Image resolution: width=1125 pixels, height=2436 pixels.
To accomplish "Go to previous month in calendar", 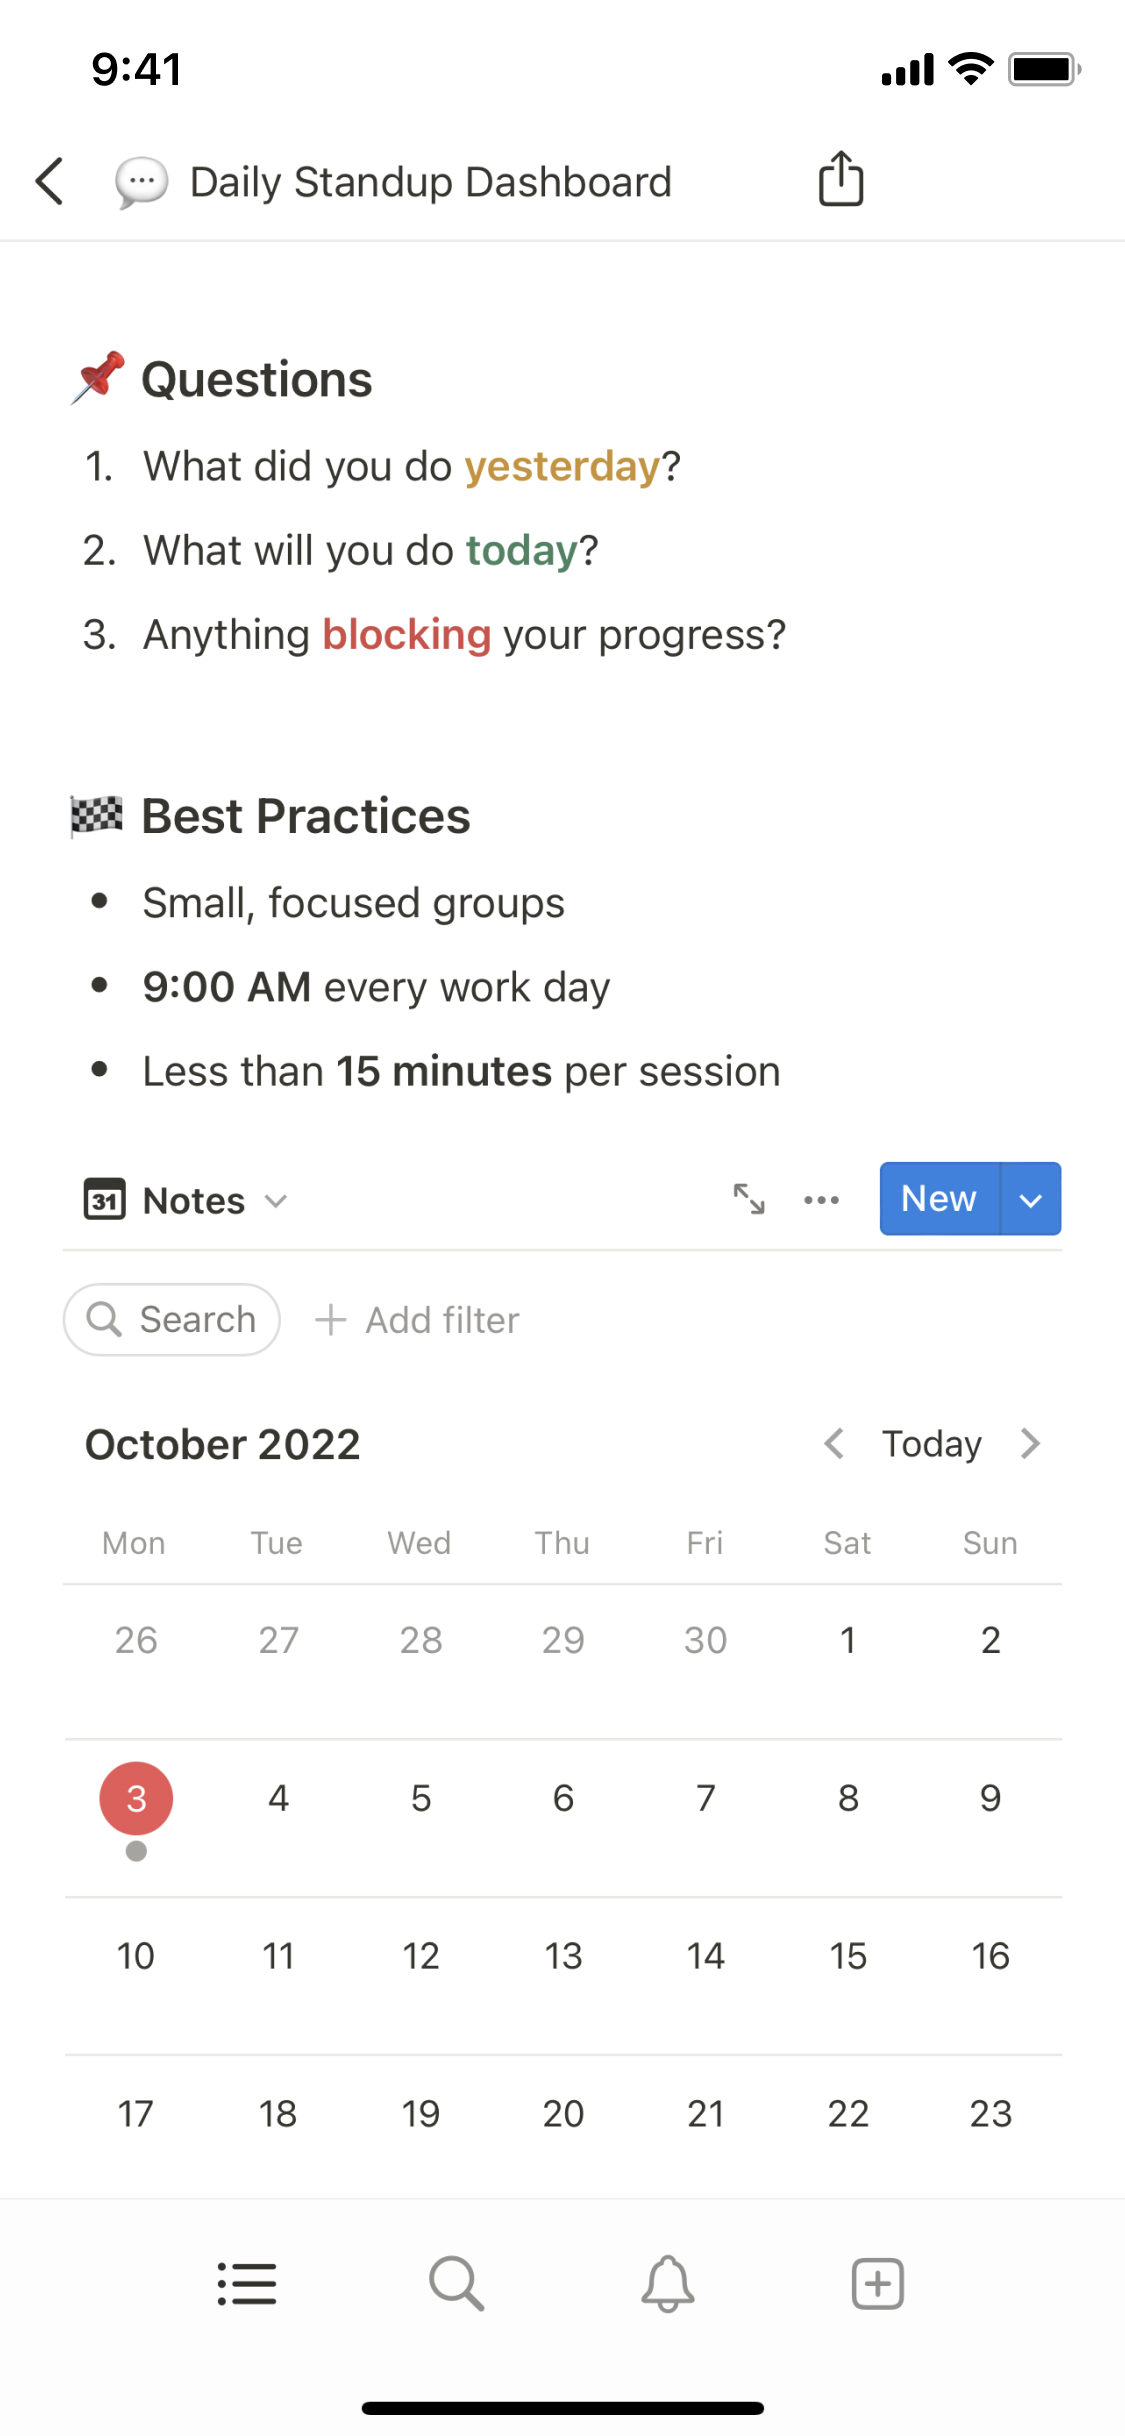I will (x=834, y=1443).
